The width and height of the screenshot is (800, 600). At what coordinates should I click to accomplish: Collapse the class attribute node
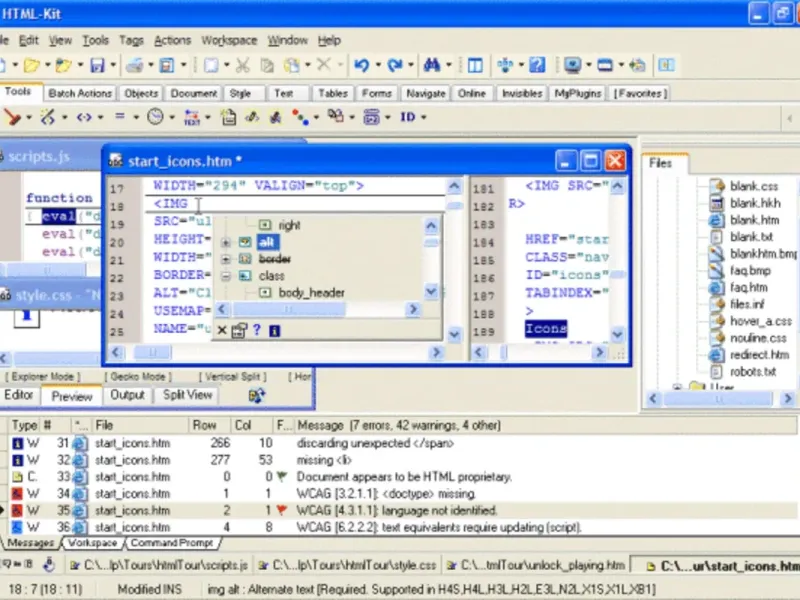pos(226,276)
